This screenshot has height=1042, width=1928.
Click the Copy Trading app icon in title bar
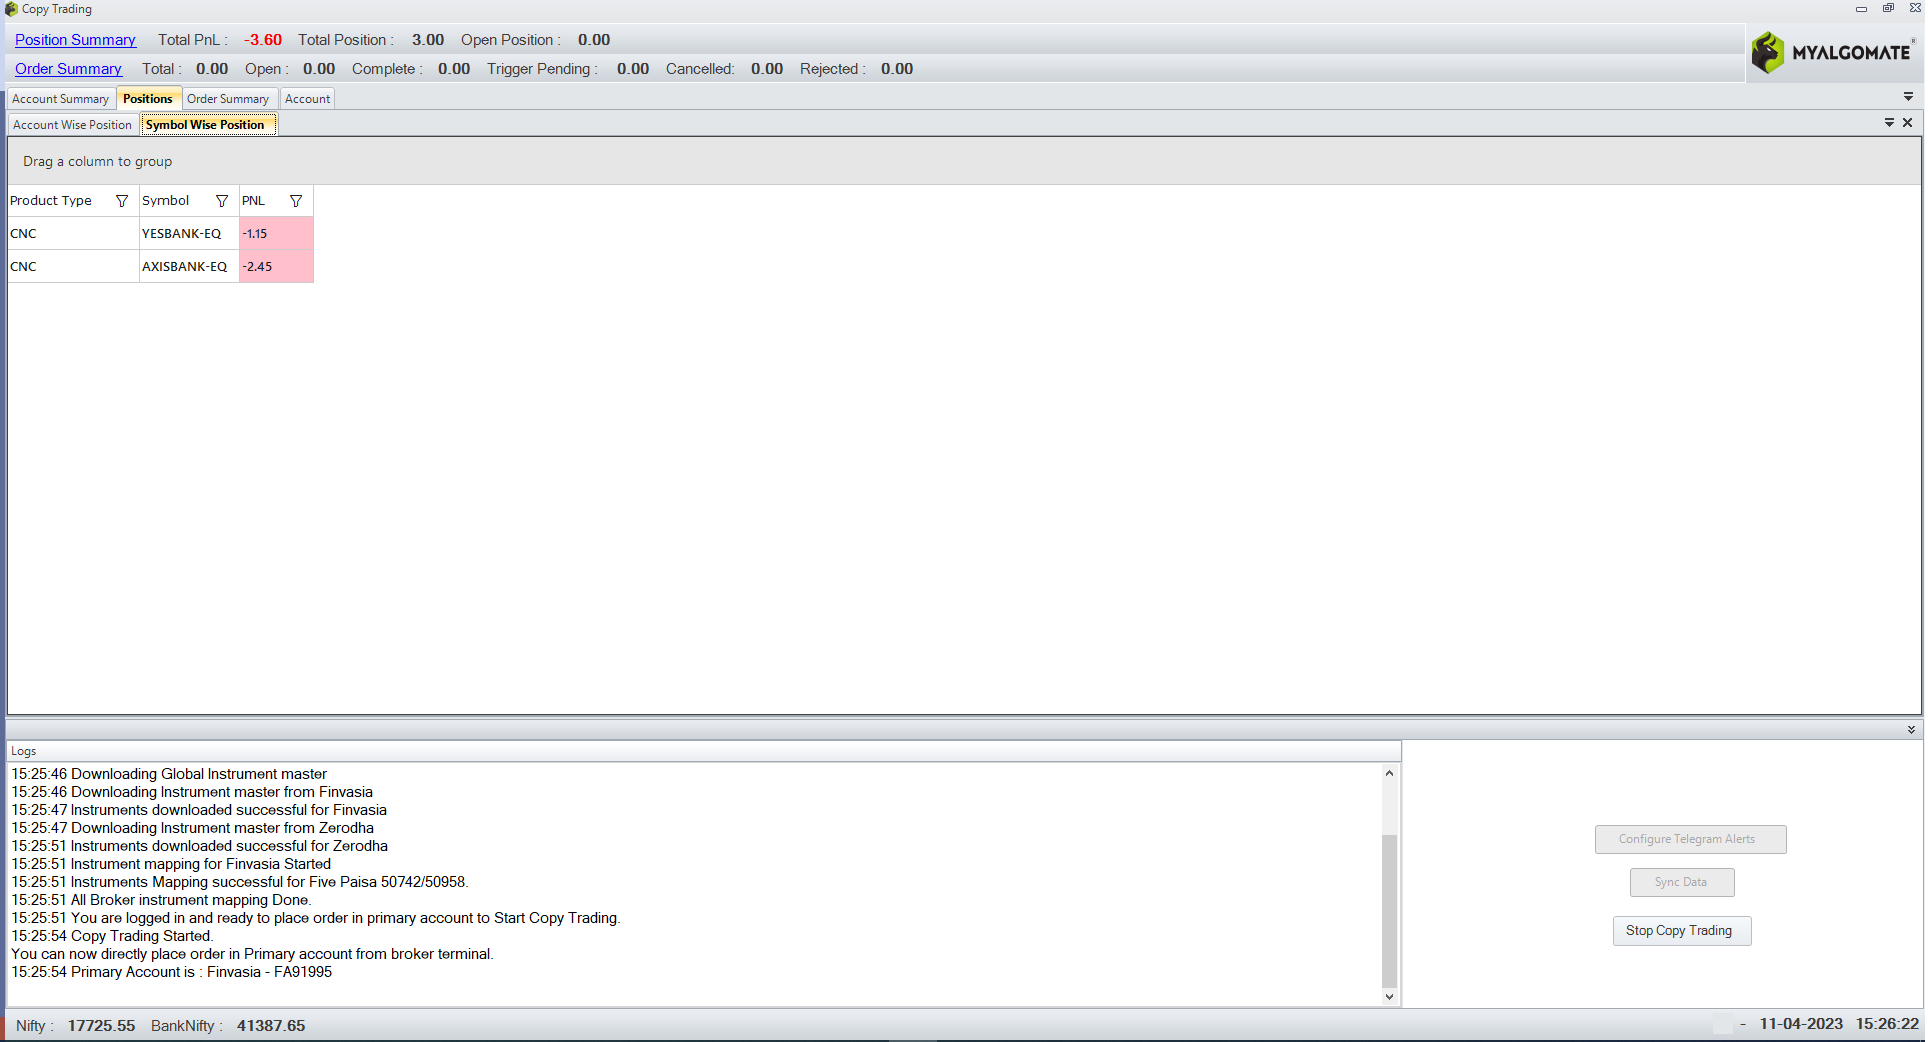[x=11, y=9]
